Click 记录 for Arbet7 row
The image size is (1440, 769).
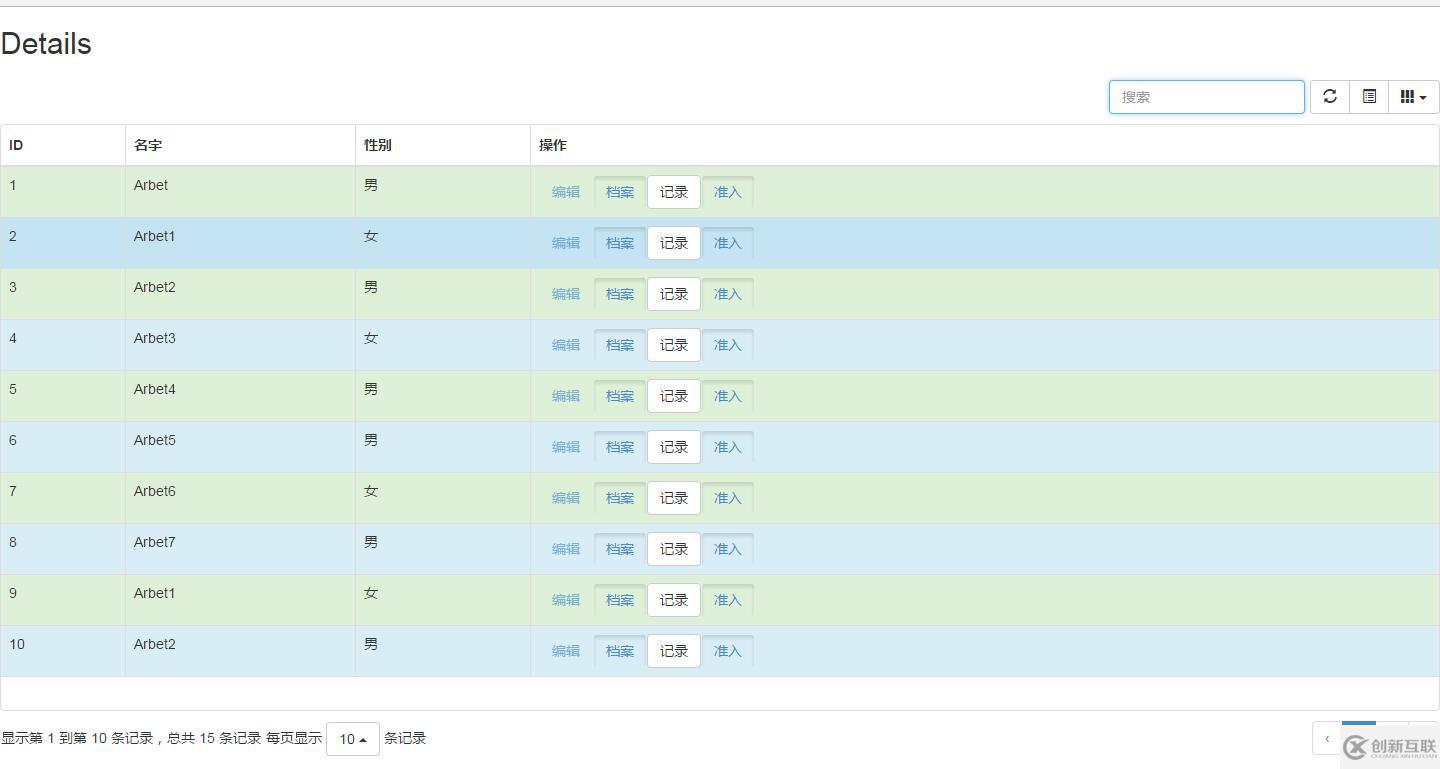click(674, 549)
